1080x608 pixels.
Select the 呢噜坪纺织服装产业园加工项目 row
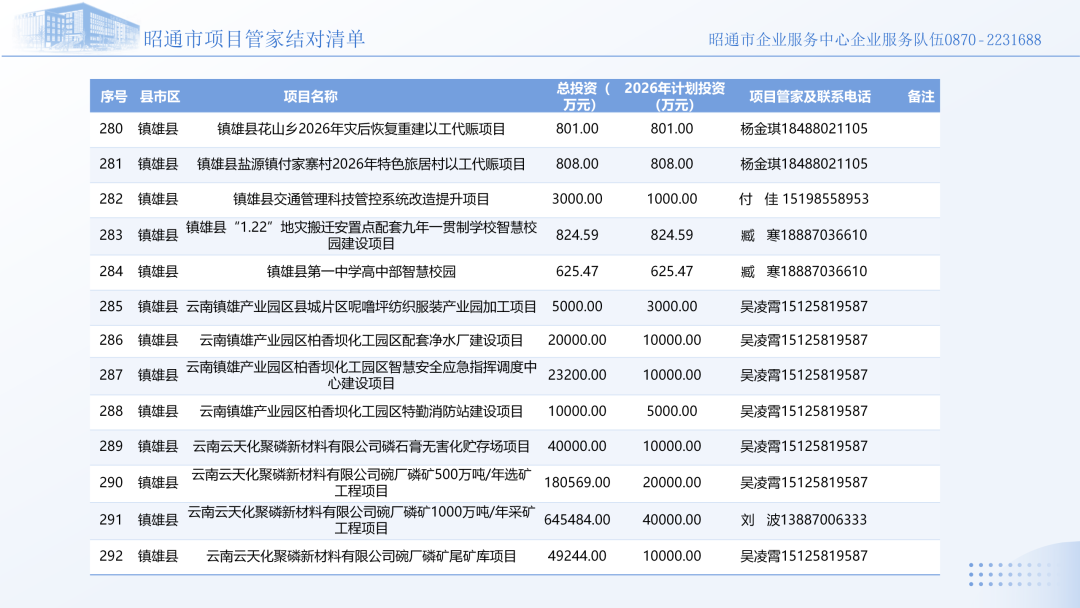(x=361, y=306)
